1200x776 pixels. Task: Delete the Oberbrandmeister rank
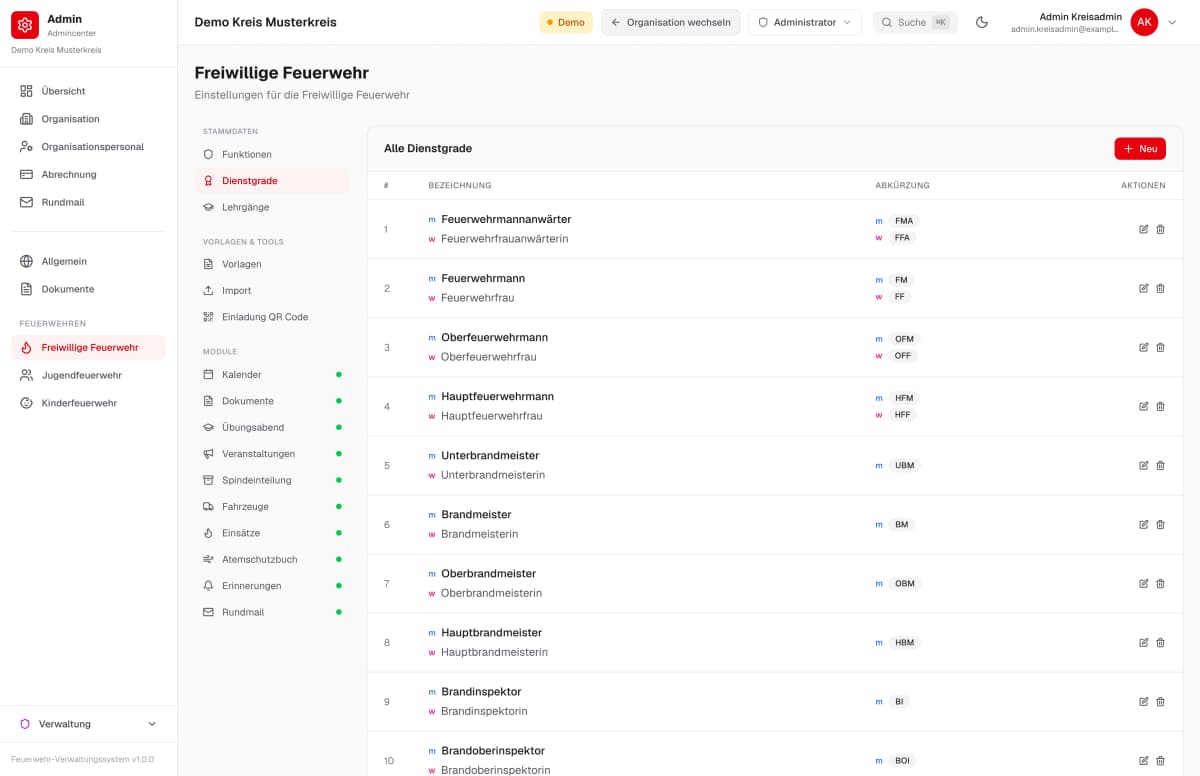[x=1160, y=583]
